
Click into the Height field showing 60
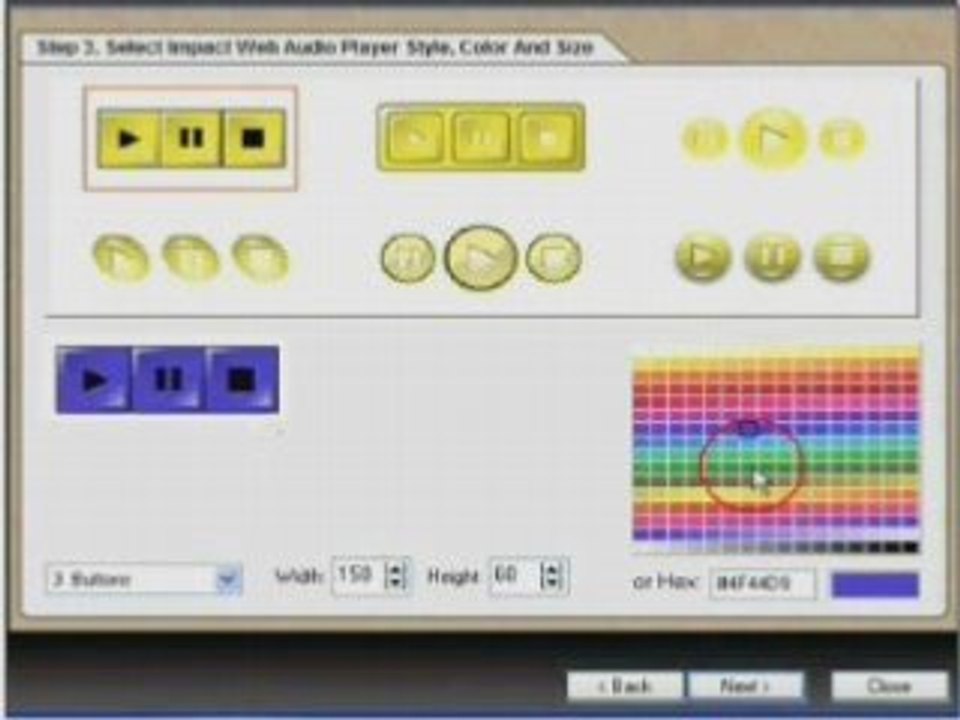click(x=516, y=576)
